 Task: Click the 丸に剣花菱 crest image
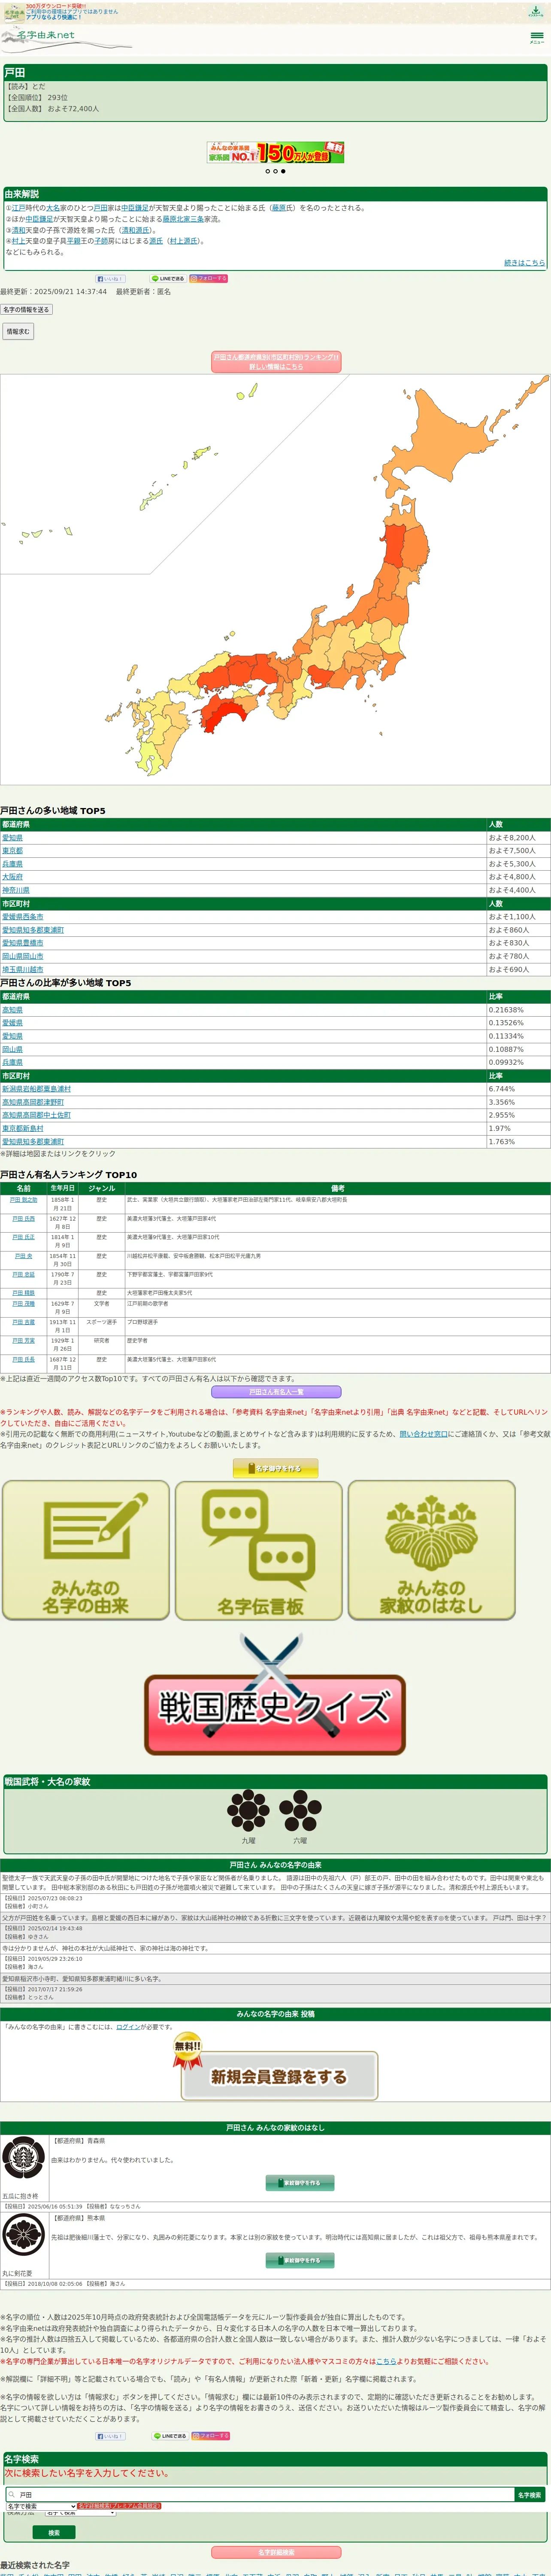[23, 2235]
